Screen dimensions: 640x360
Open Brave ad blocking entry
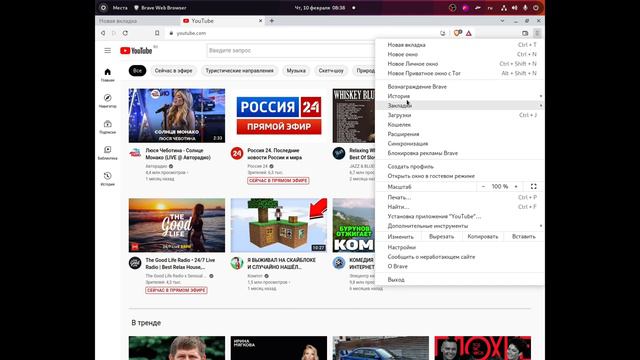click(x=460, y=153)
